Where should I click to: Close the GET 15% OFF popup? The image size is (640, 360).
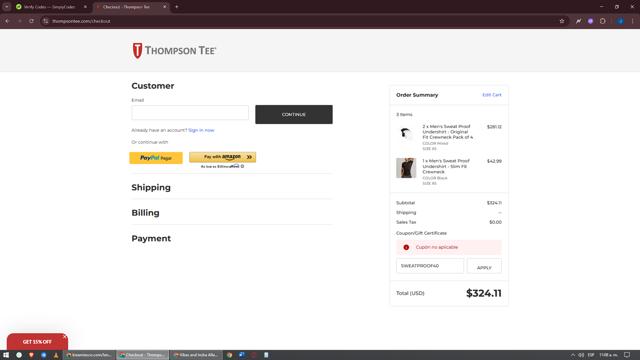coord(64,337)
